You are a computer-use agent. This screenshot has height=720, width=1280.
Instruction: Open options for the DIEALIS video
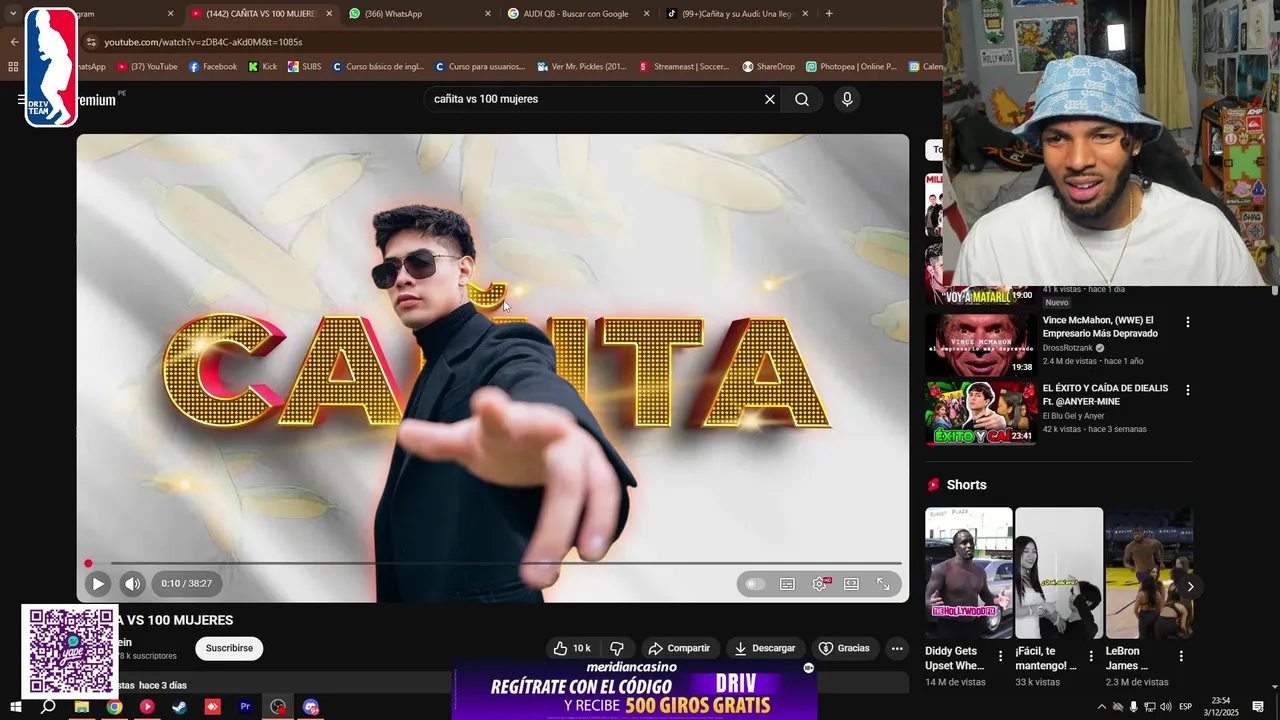1188,390
